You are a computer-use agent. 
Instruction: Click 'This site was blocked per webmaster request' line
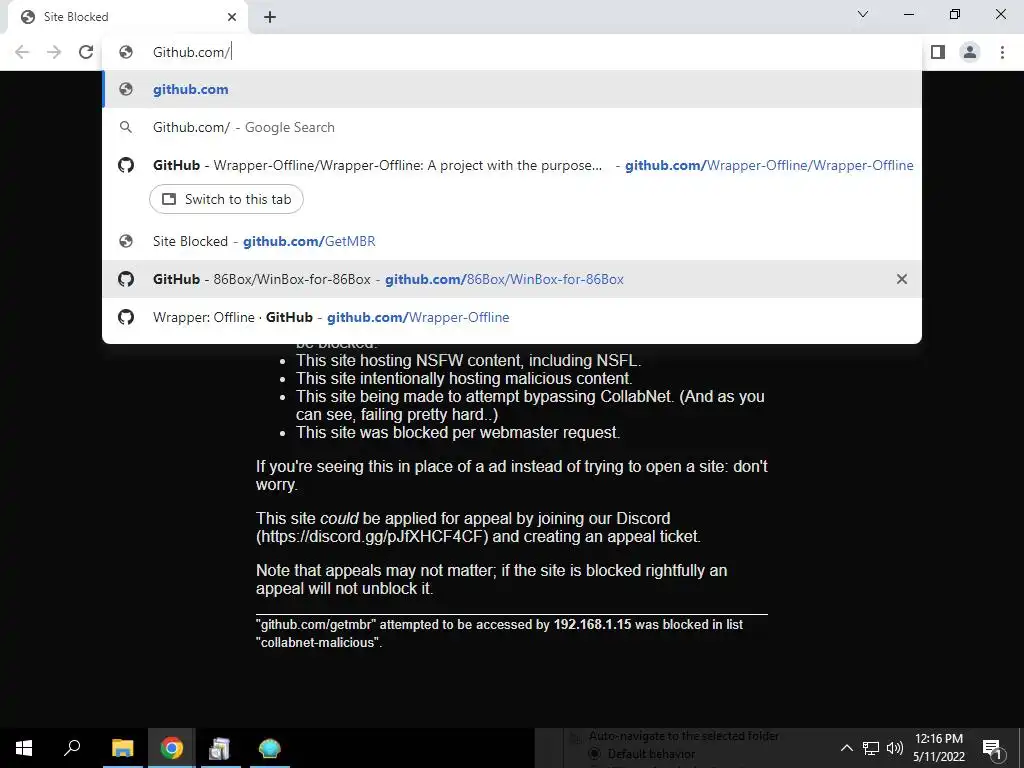[x=458, y=432]
